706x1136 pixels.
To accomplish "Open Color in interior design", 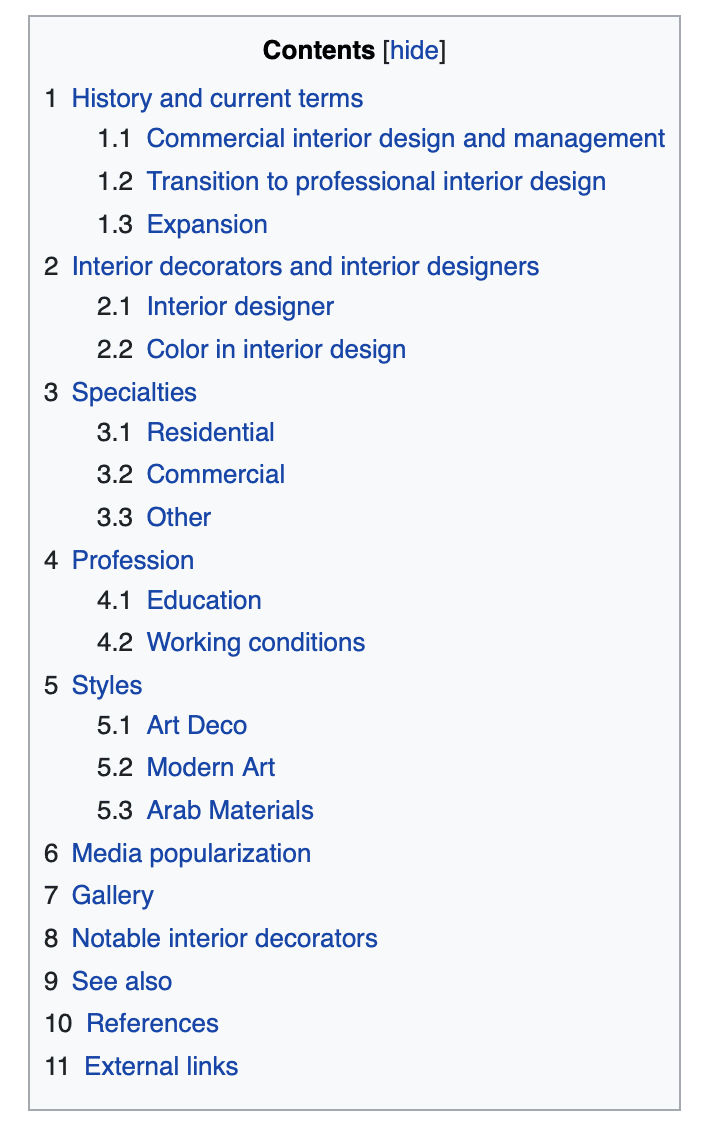I will [275, 349].
